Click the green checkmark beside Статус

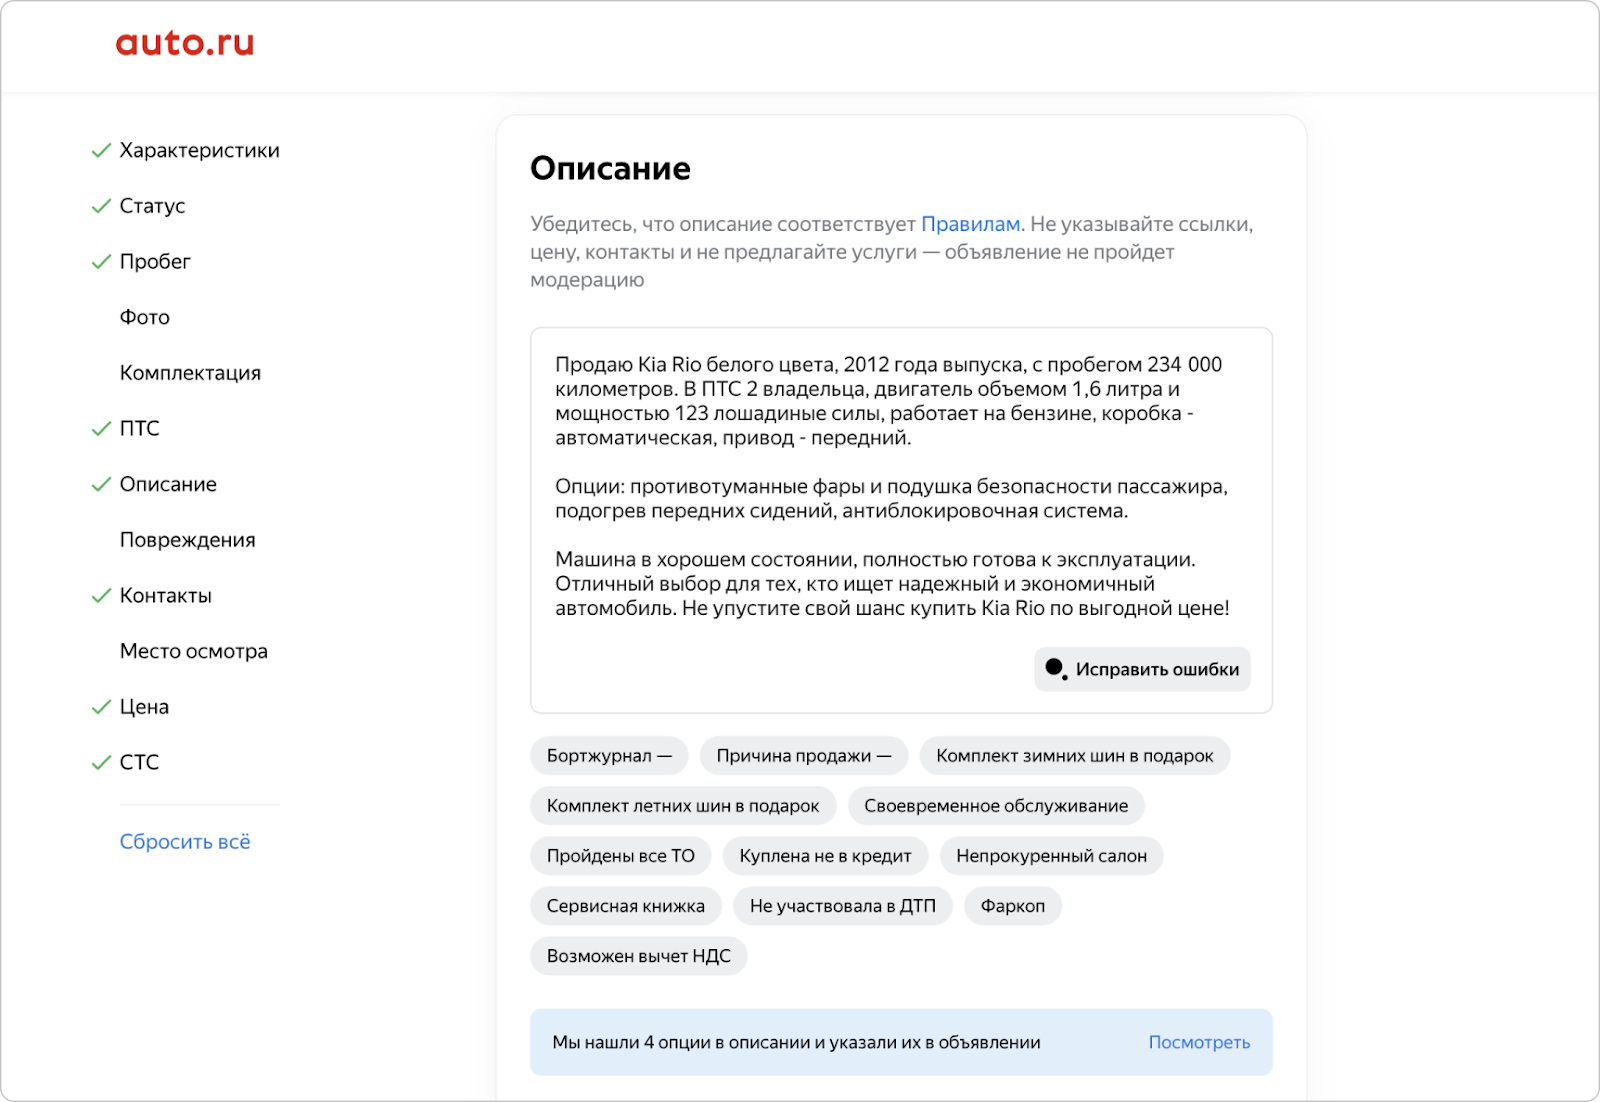pos(101,206)
